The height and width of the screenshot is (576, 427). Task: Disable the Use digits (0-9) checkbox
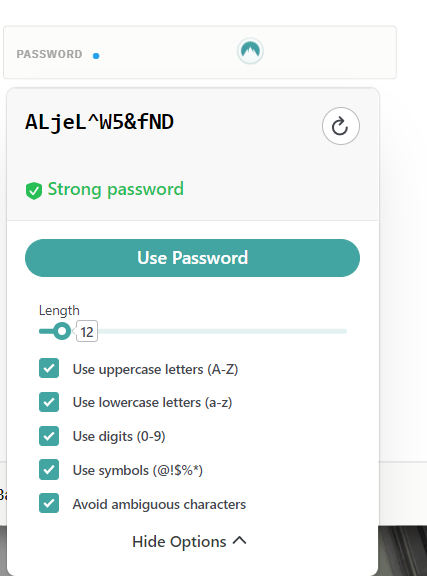tap(49, 436)
